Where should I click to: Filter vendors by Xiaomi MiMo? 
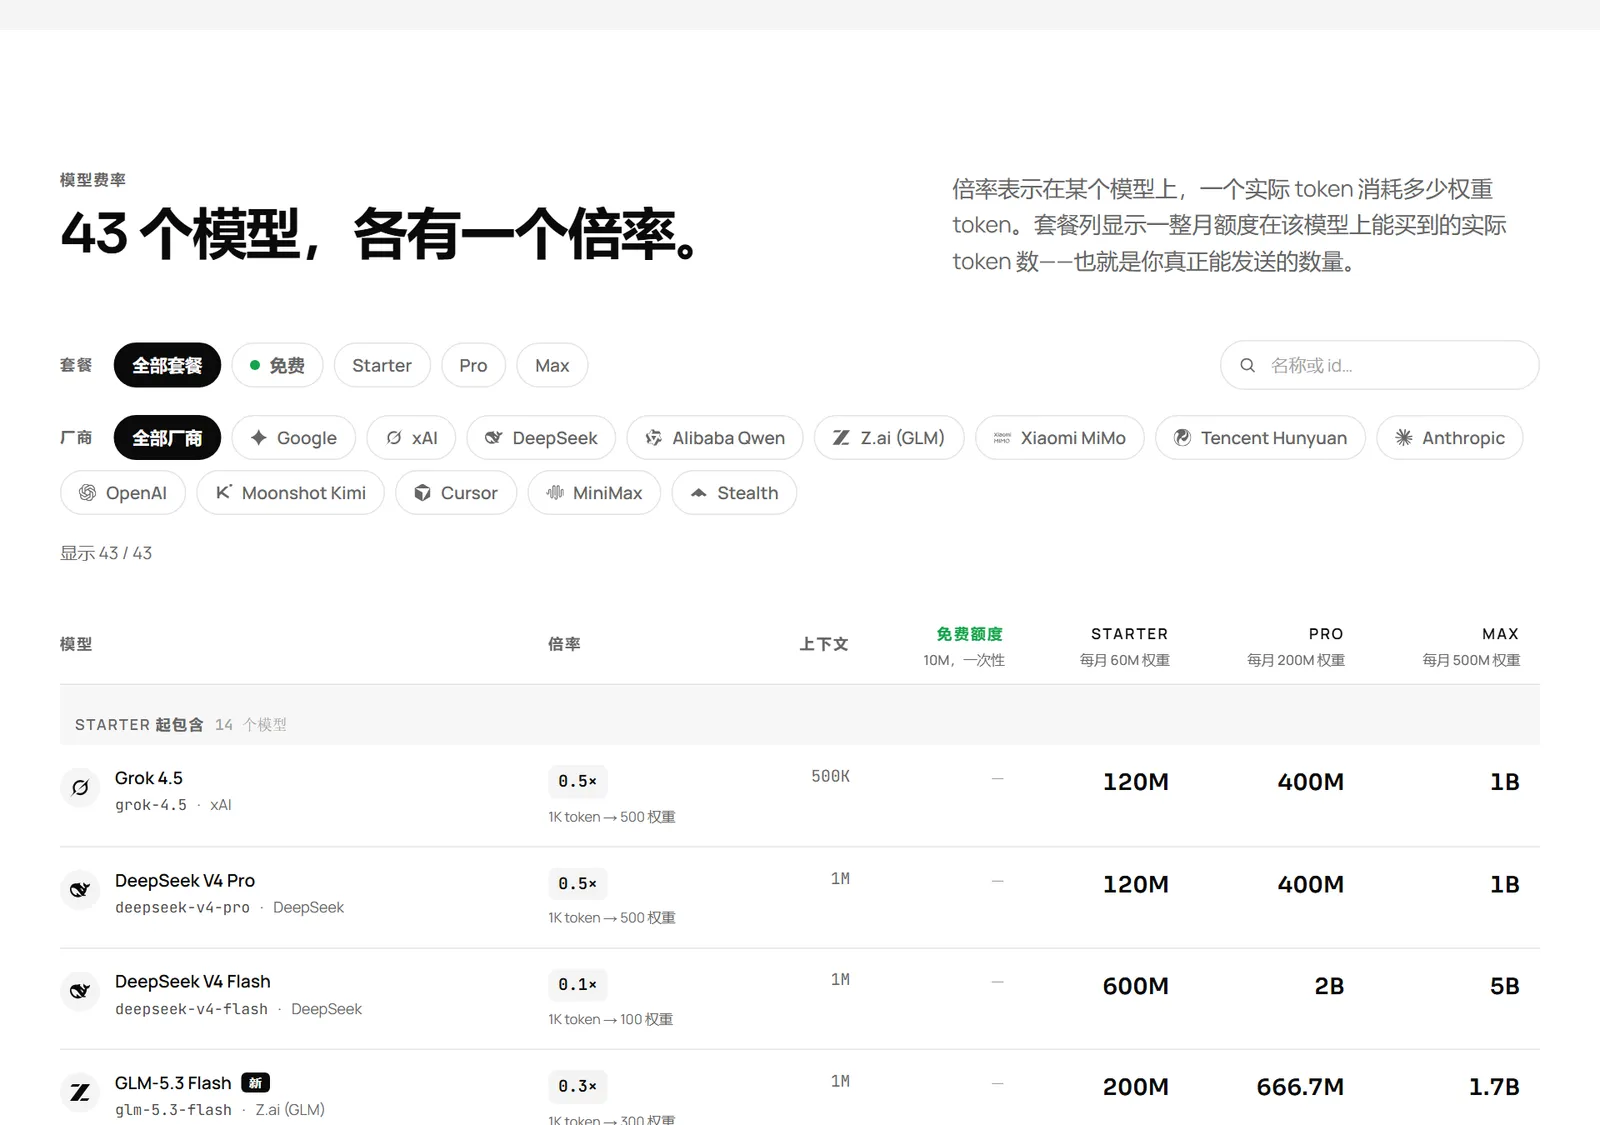coord(1060,438)
